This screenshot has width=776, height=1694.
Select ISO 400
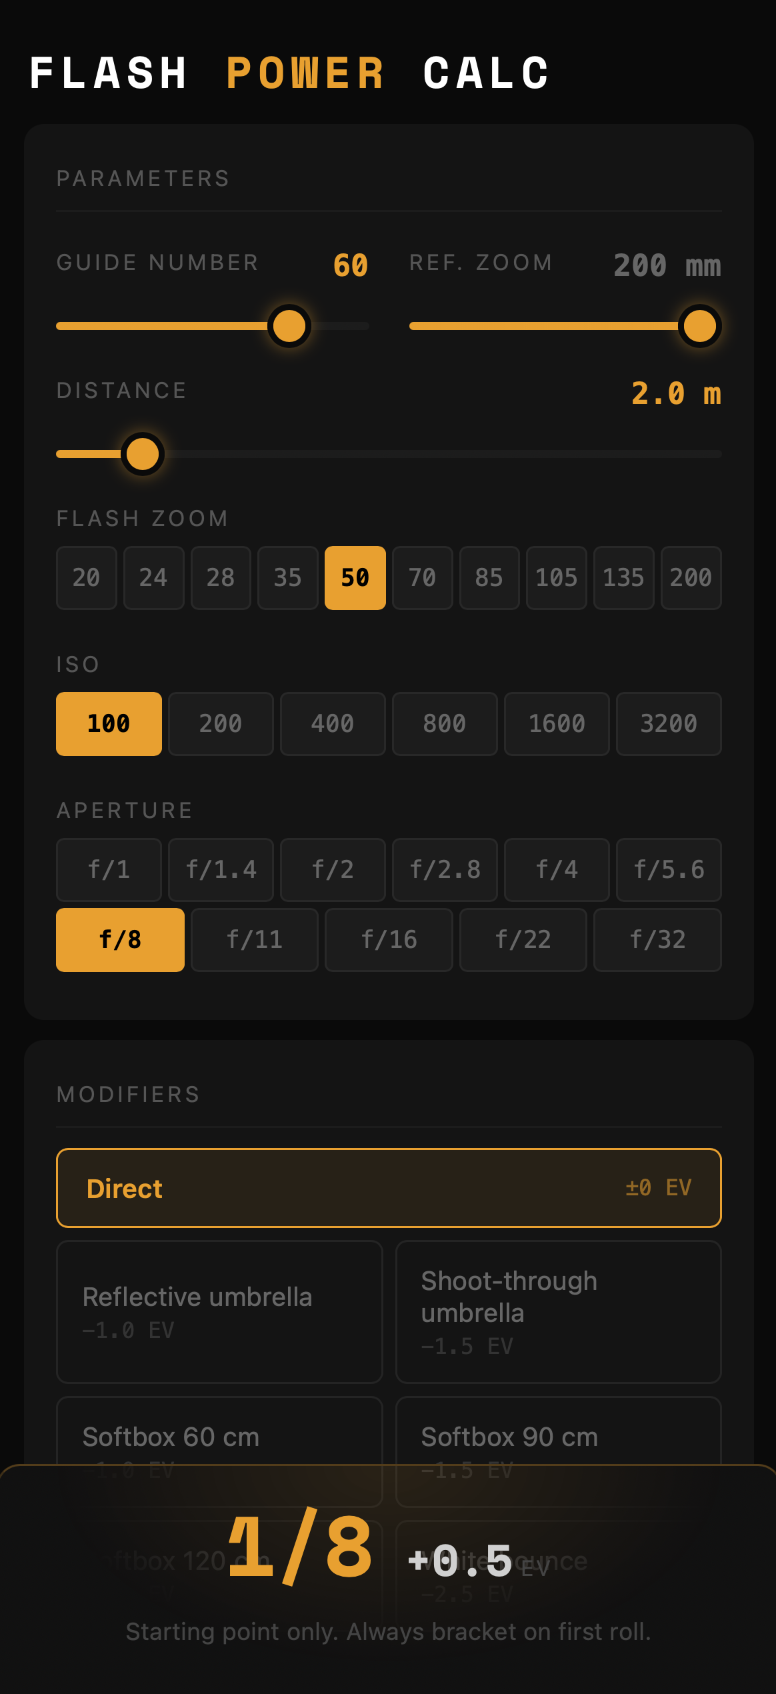[333, 724]
